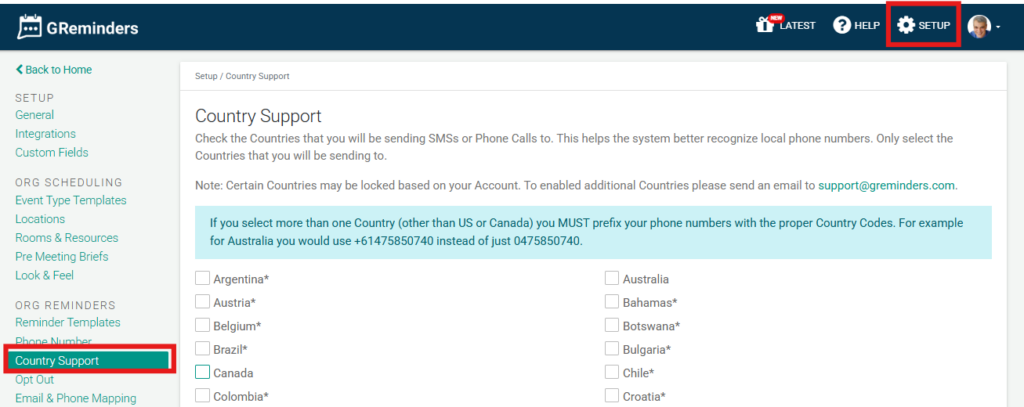The image size is (1024, 407).
Task: Open Look & Feel settings
Action: coord(44,275)
